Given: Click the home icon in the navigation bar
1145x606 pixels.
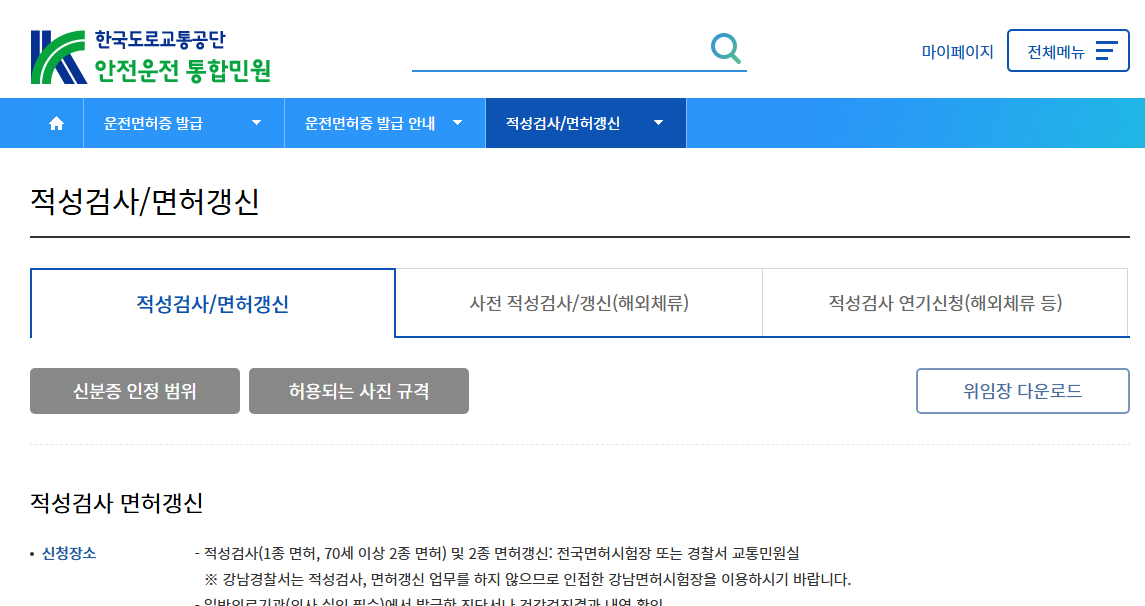Looking at the screenshot, I should pyautogui.click(x=55, y=122).
